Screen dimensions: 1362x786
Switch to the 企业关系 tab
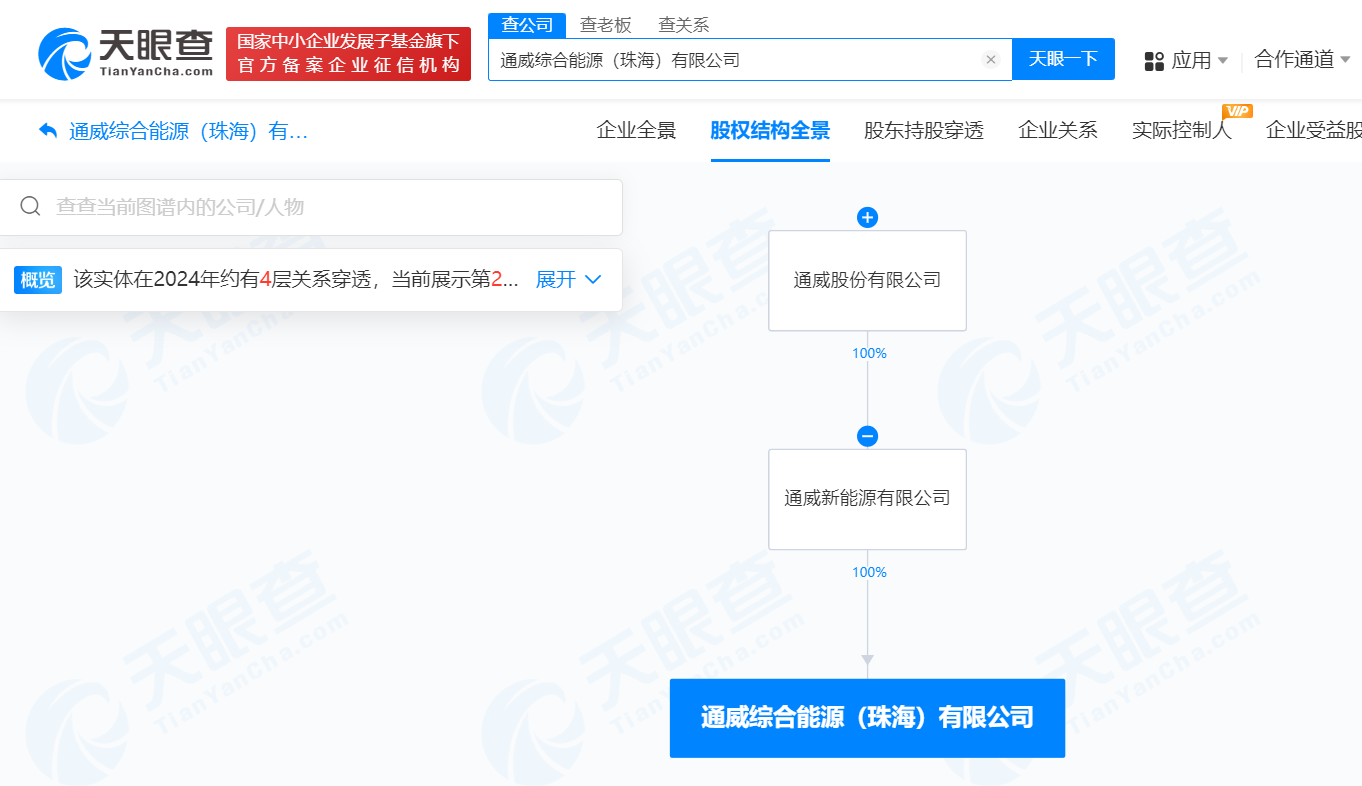tap(1058, 130)
